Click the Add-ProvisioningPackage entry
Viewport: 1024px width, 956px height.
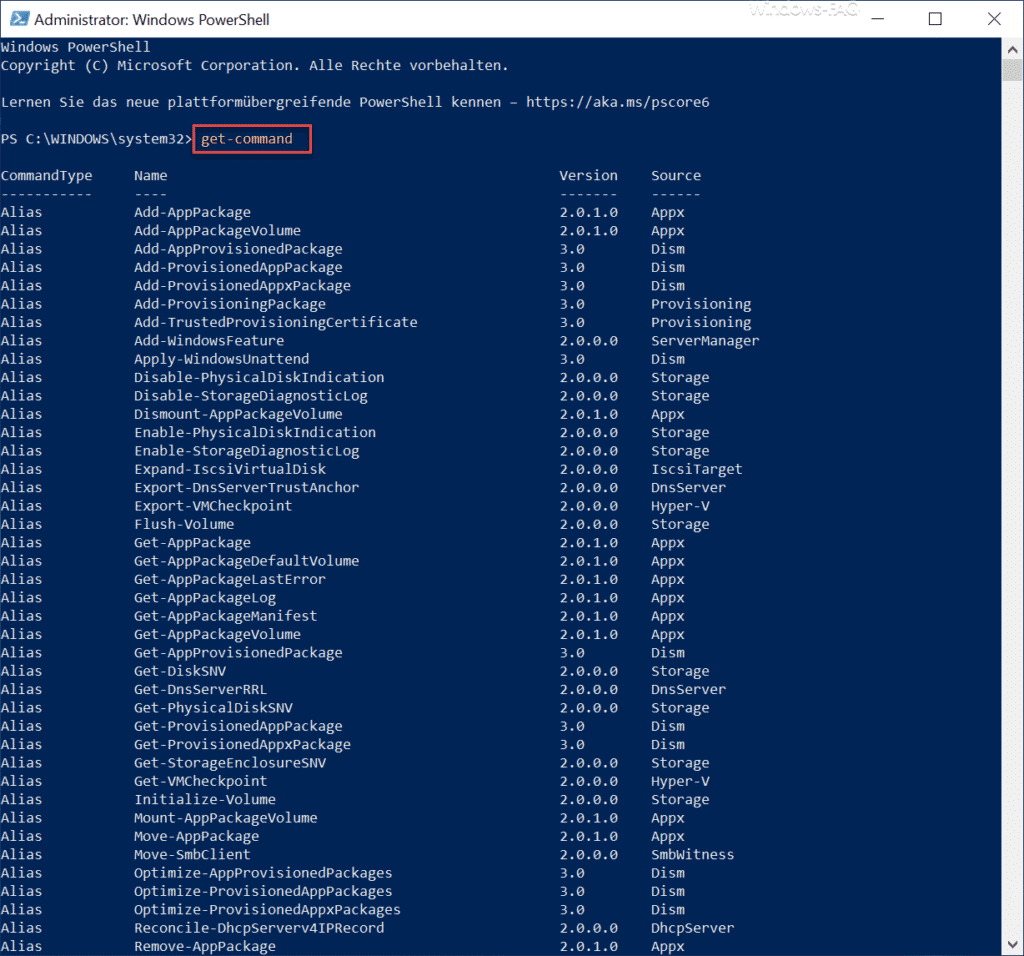coord(230,304)
